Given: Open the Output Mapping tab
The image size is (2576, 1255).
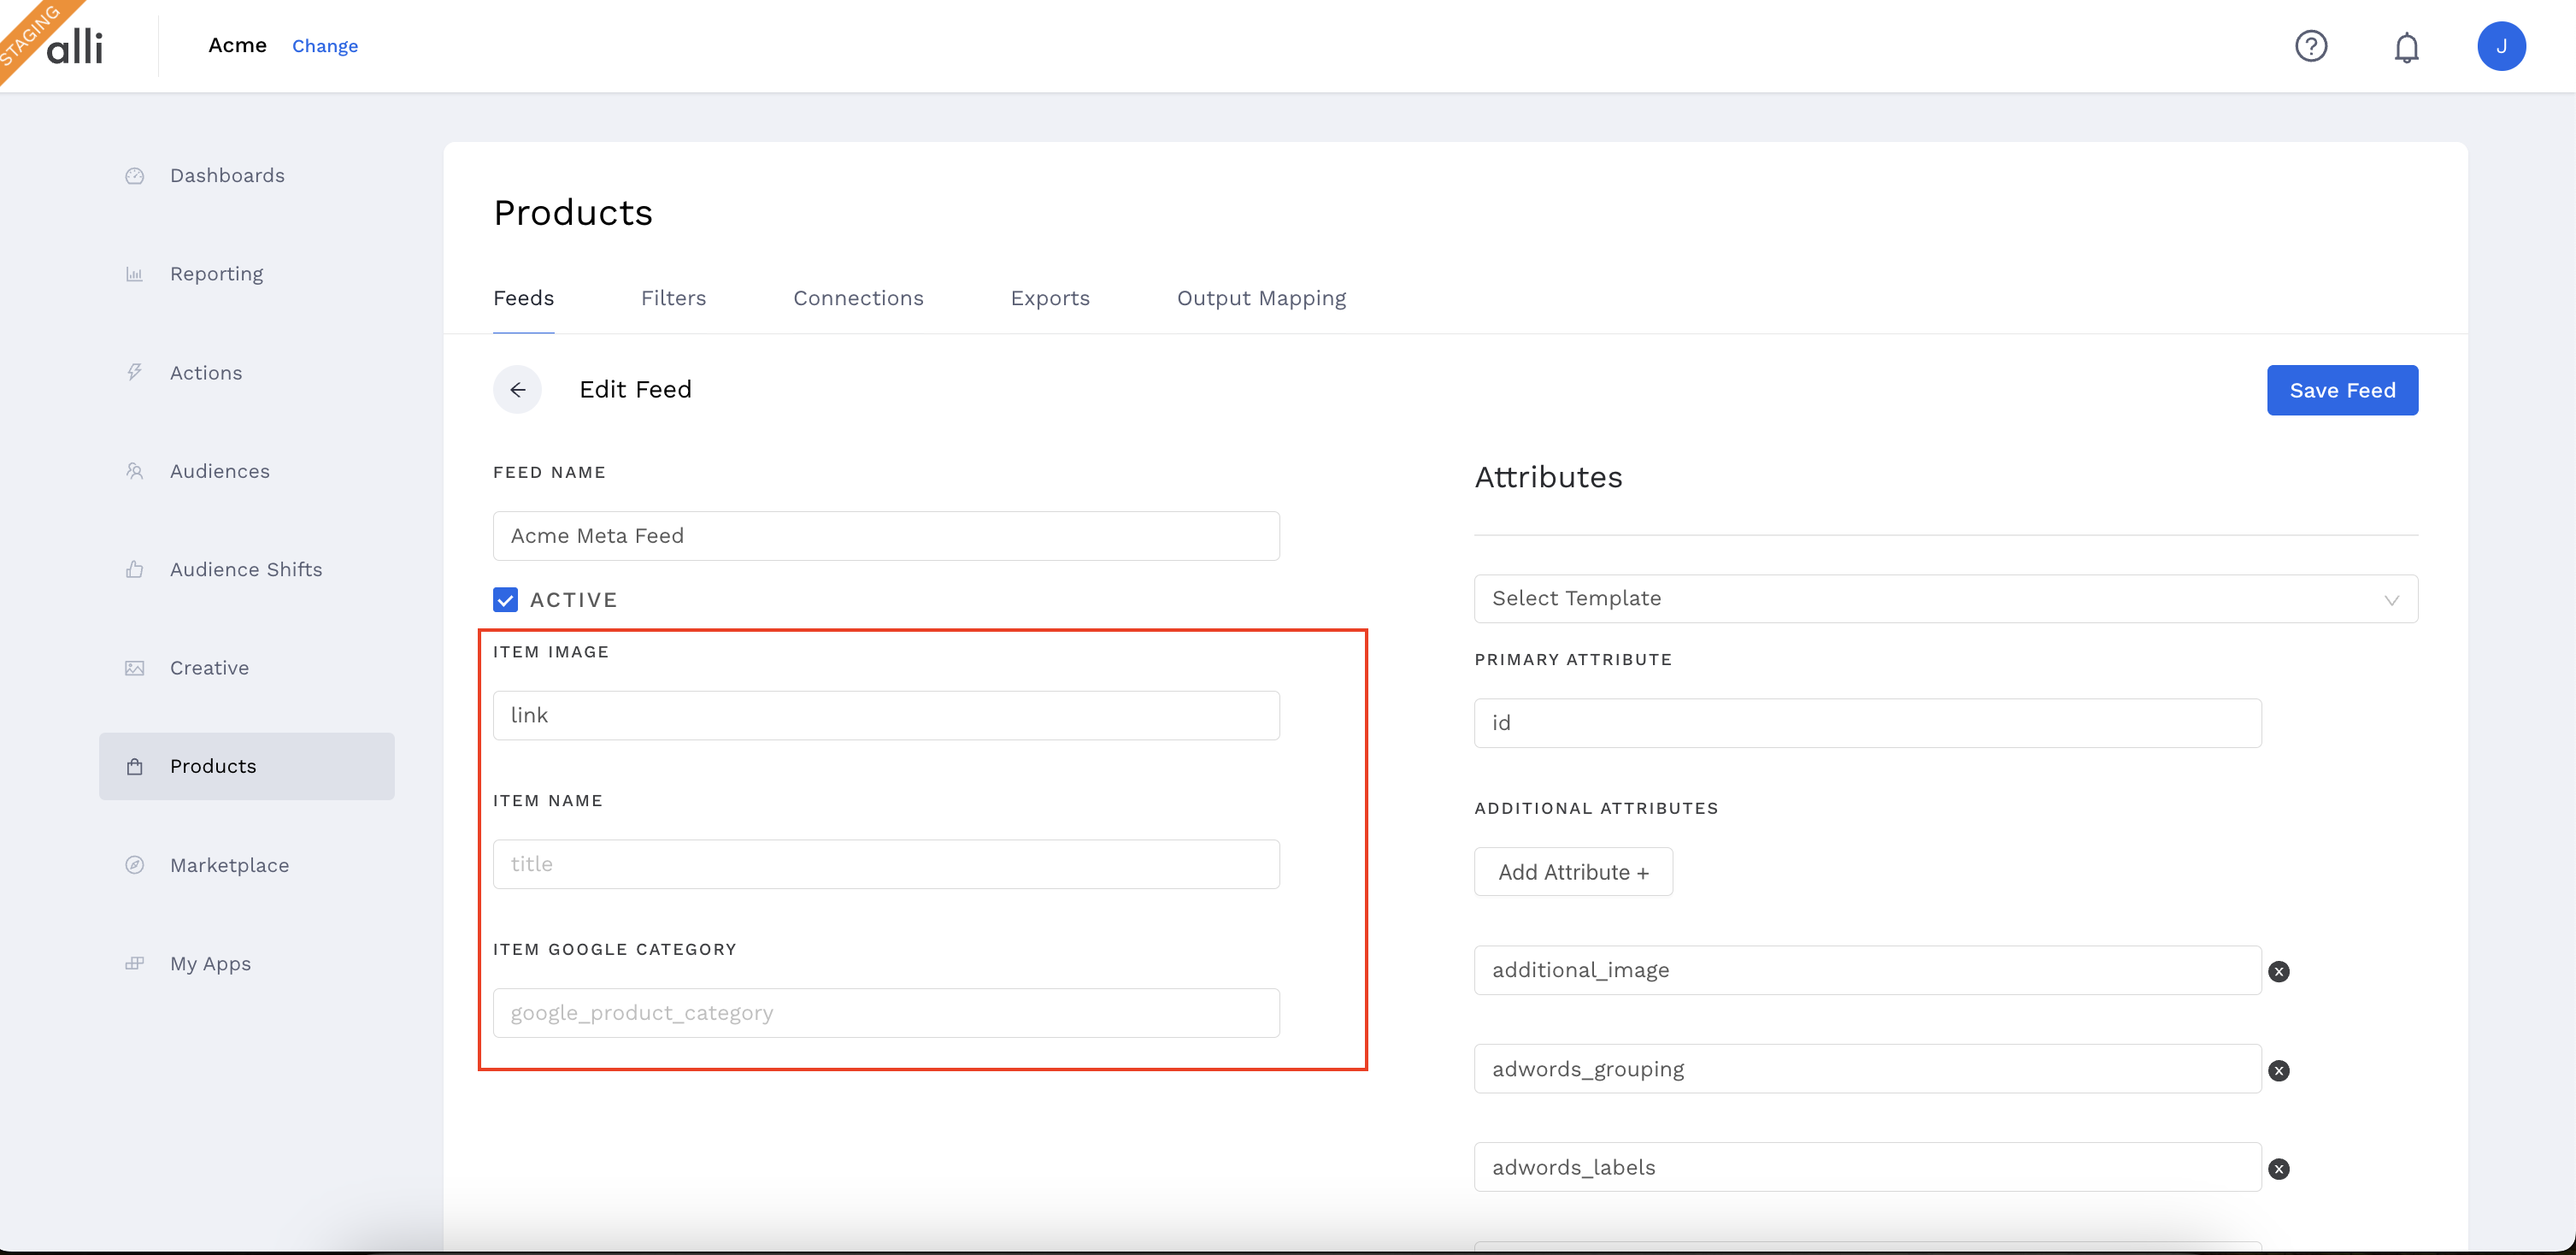Looking at the screenshot, I should [x=1260, y=298].
